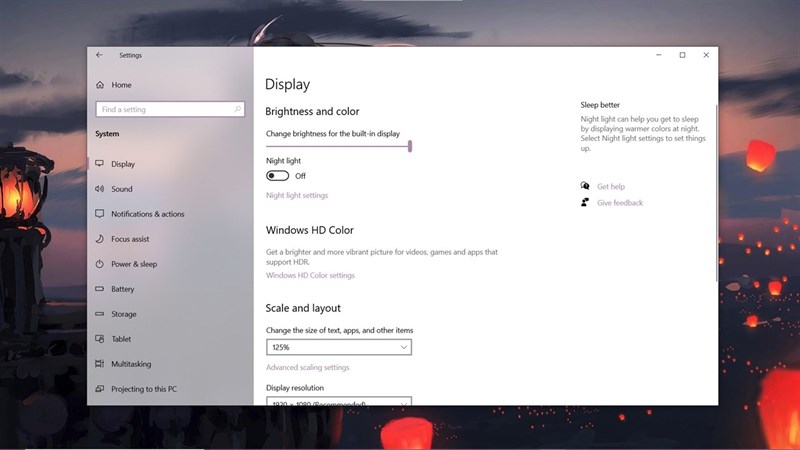Click the Brightness and color heading
The height and width of the screenshot is (450, 800).
(312, 111)
